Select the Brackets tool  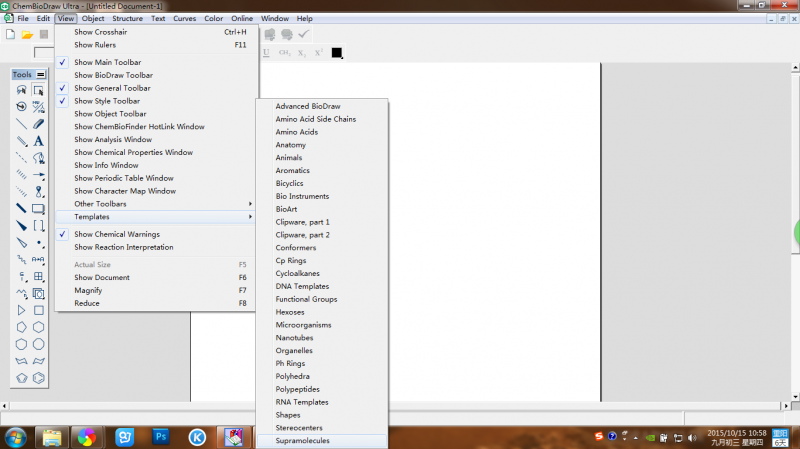click(38, 226)
